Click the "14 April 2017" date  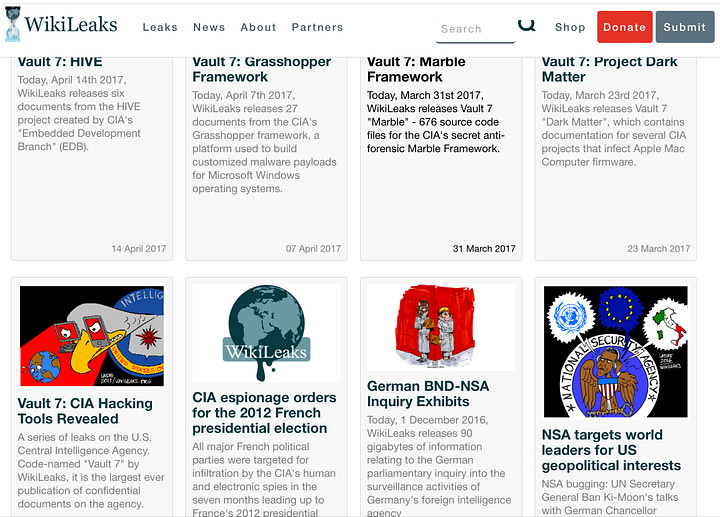coord(139,248)
